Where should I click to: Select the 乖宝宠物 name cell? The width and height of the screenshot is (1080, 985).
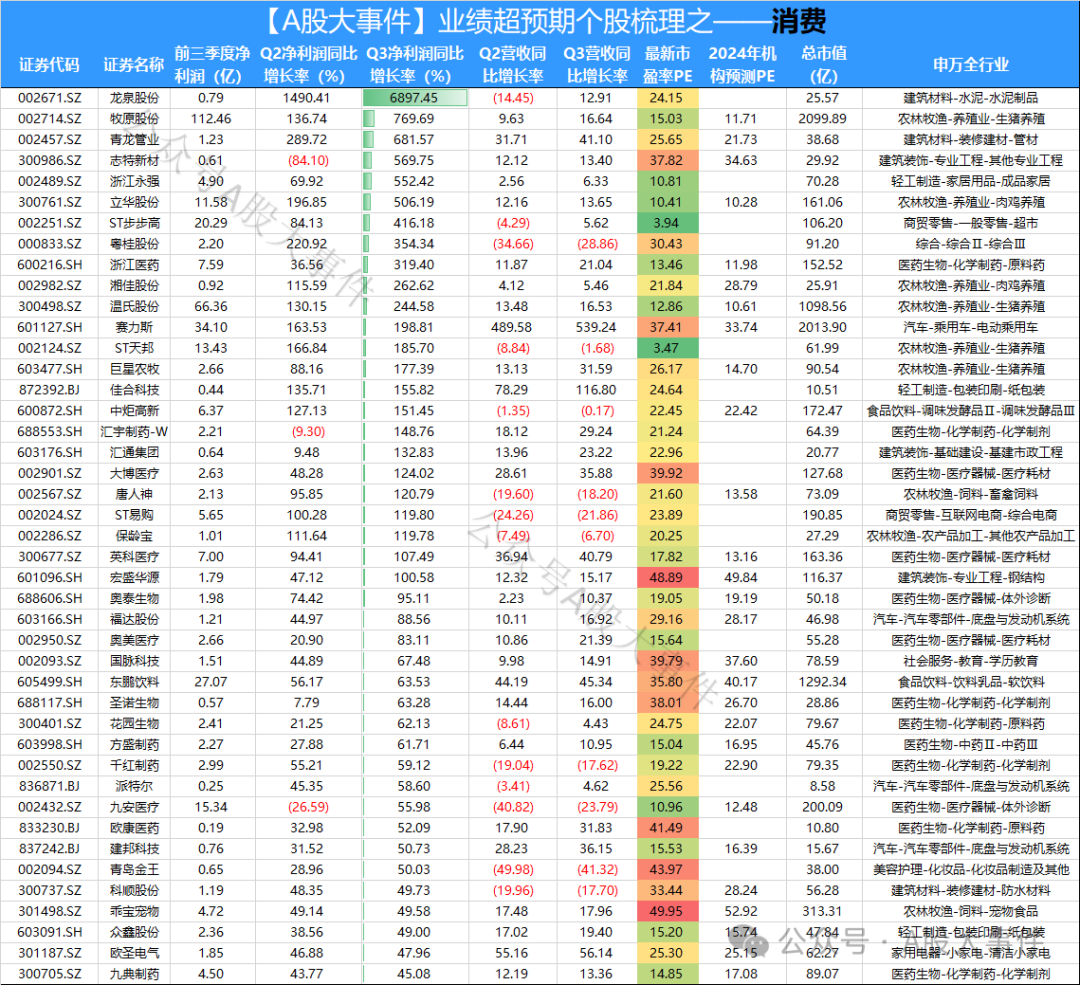134,911
